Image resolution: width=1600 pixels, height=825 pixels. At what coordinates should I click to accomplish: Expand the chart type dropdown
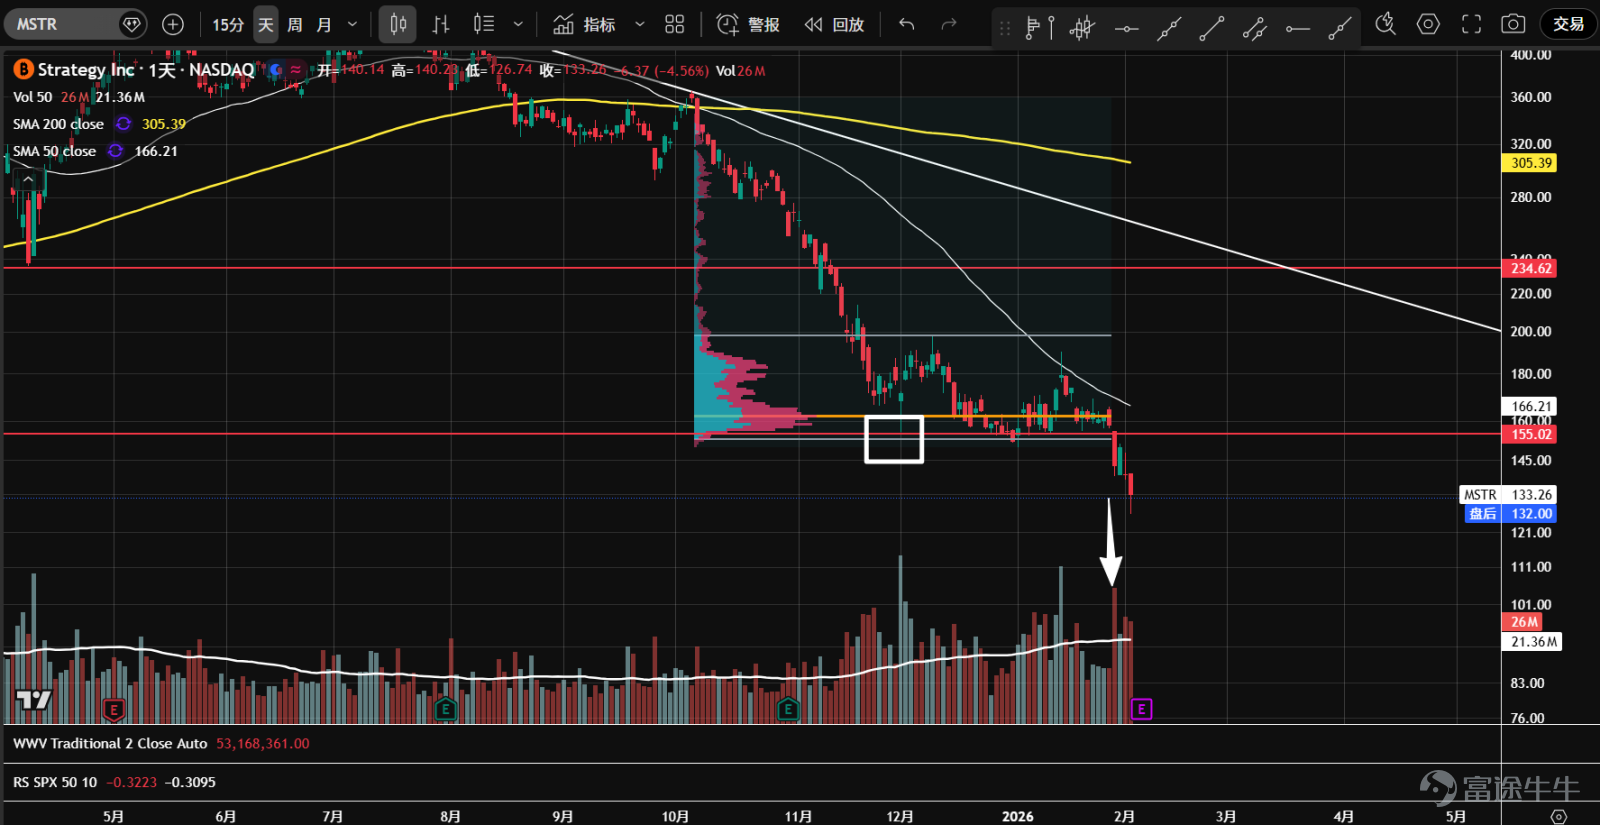point(518,24)
